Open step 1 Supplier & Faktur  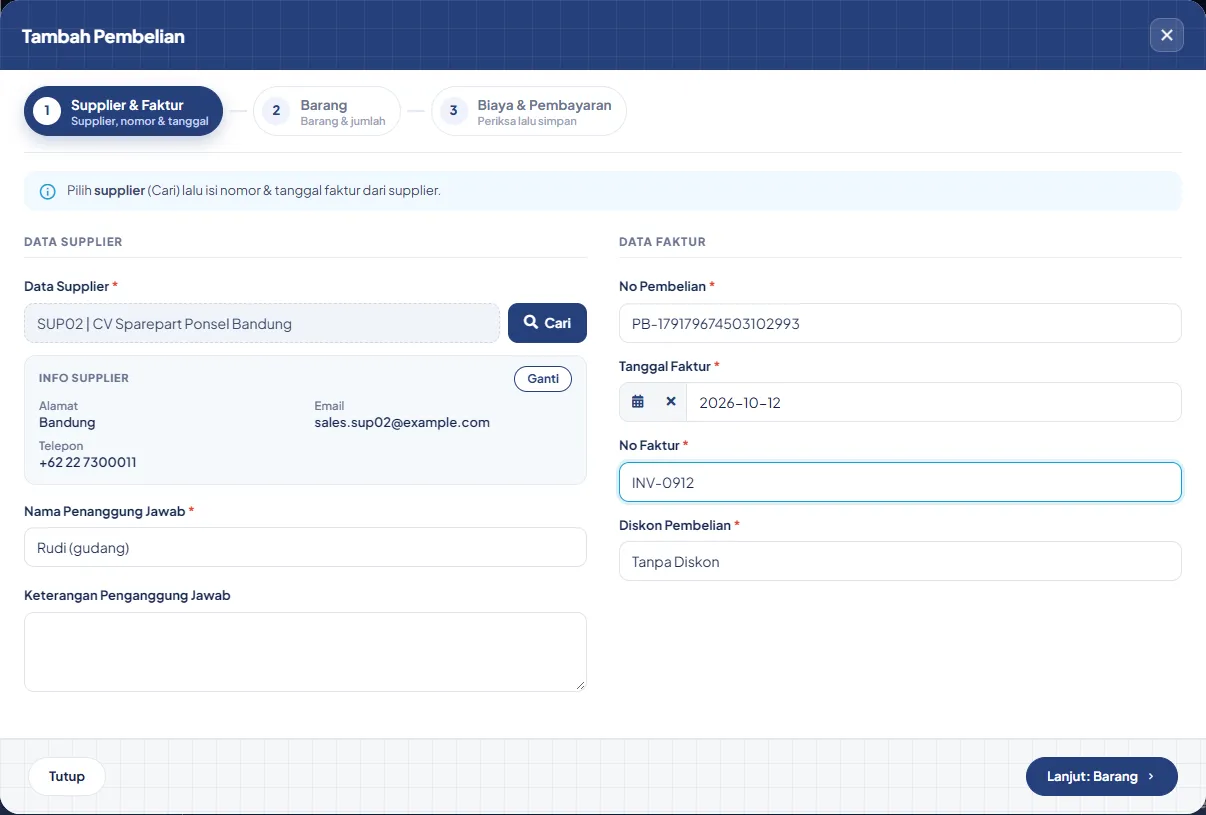coord(123,111)
